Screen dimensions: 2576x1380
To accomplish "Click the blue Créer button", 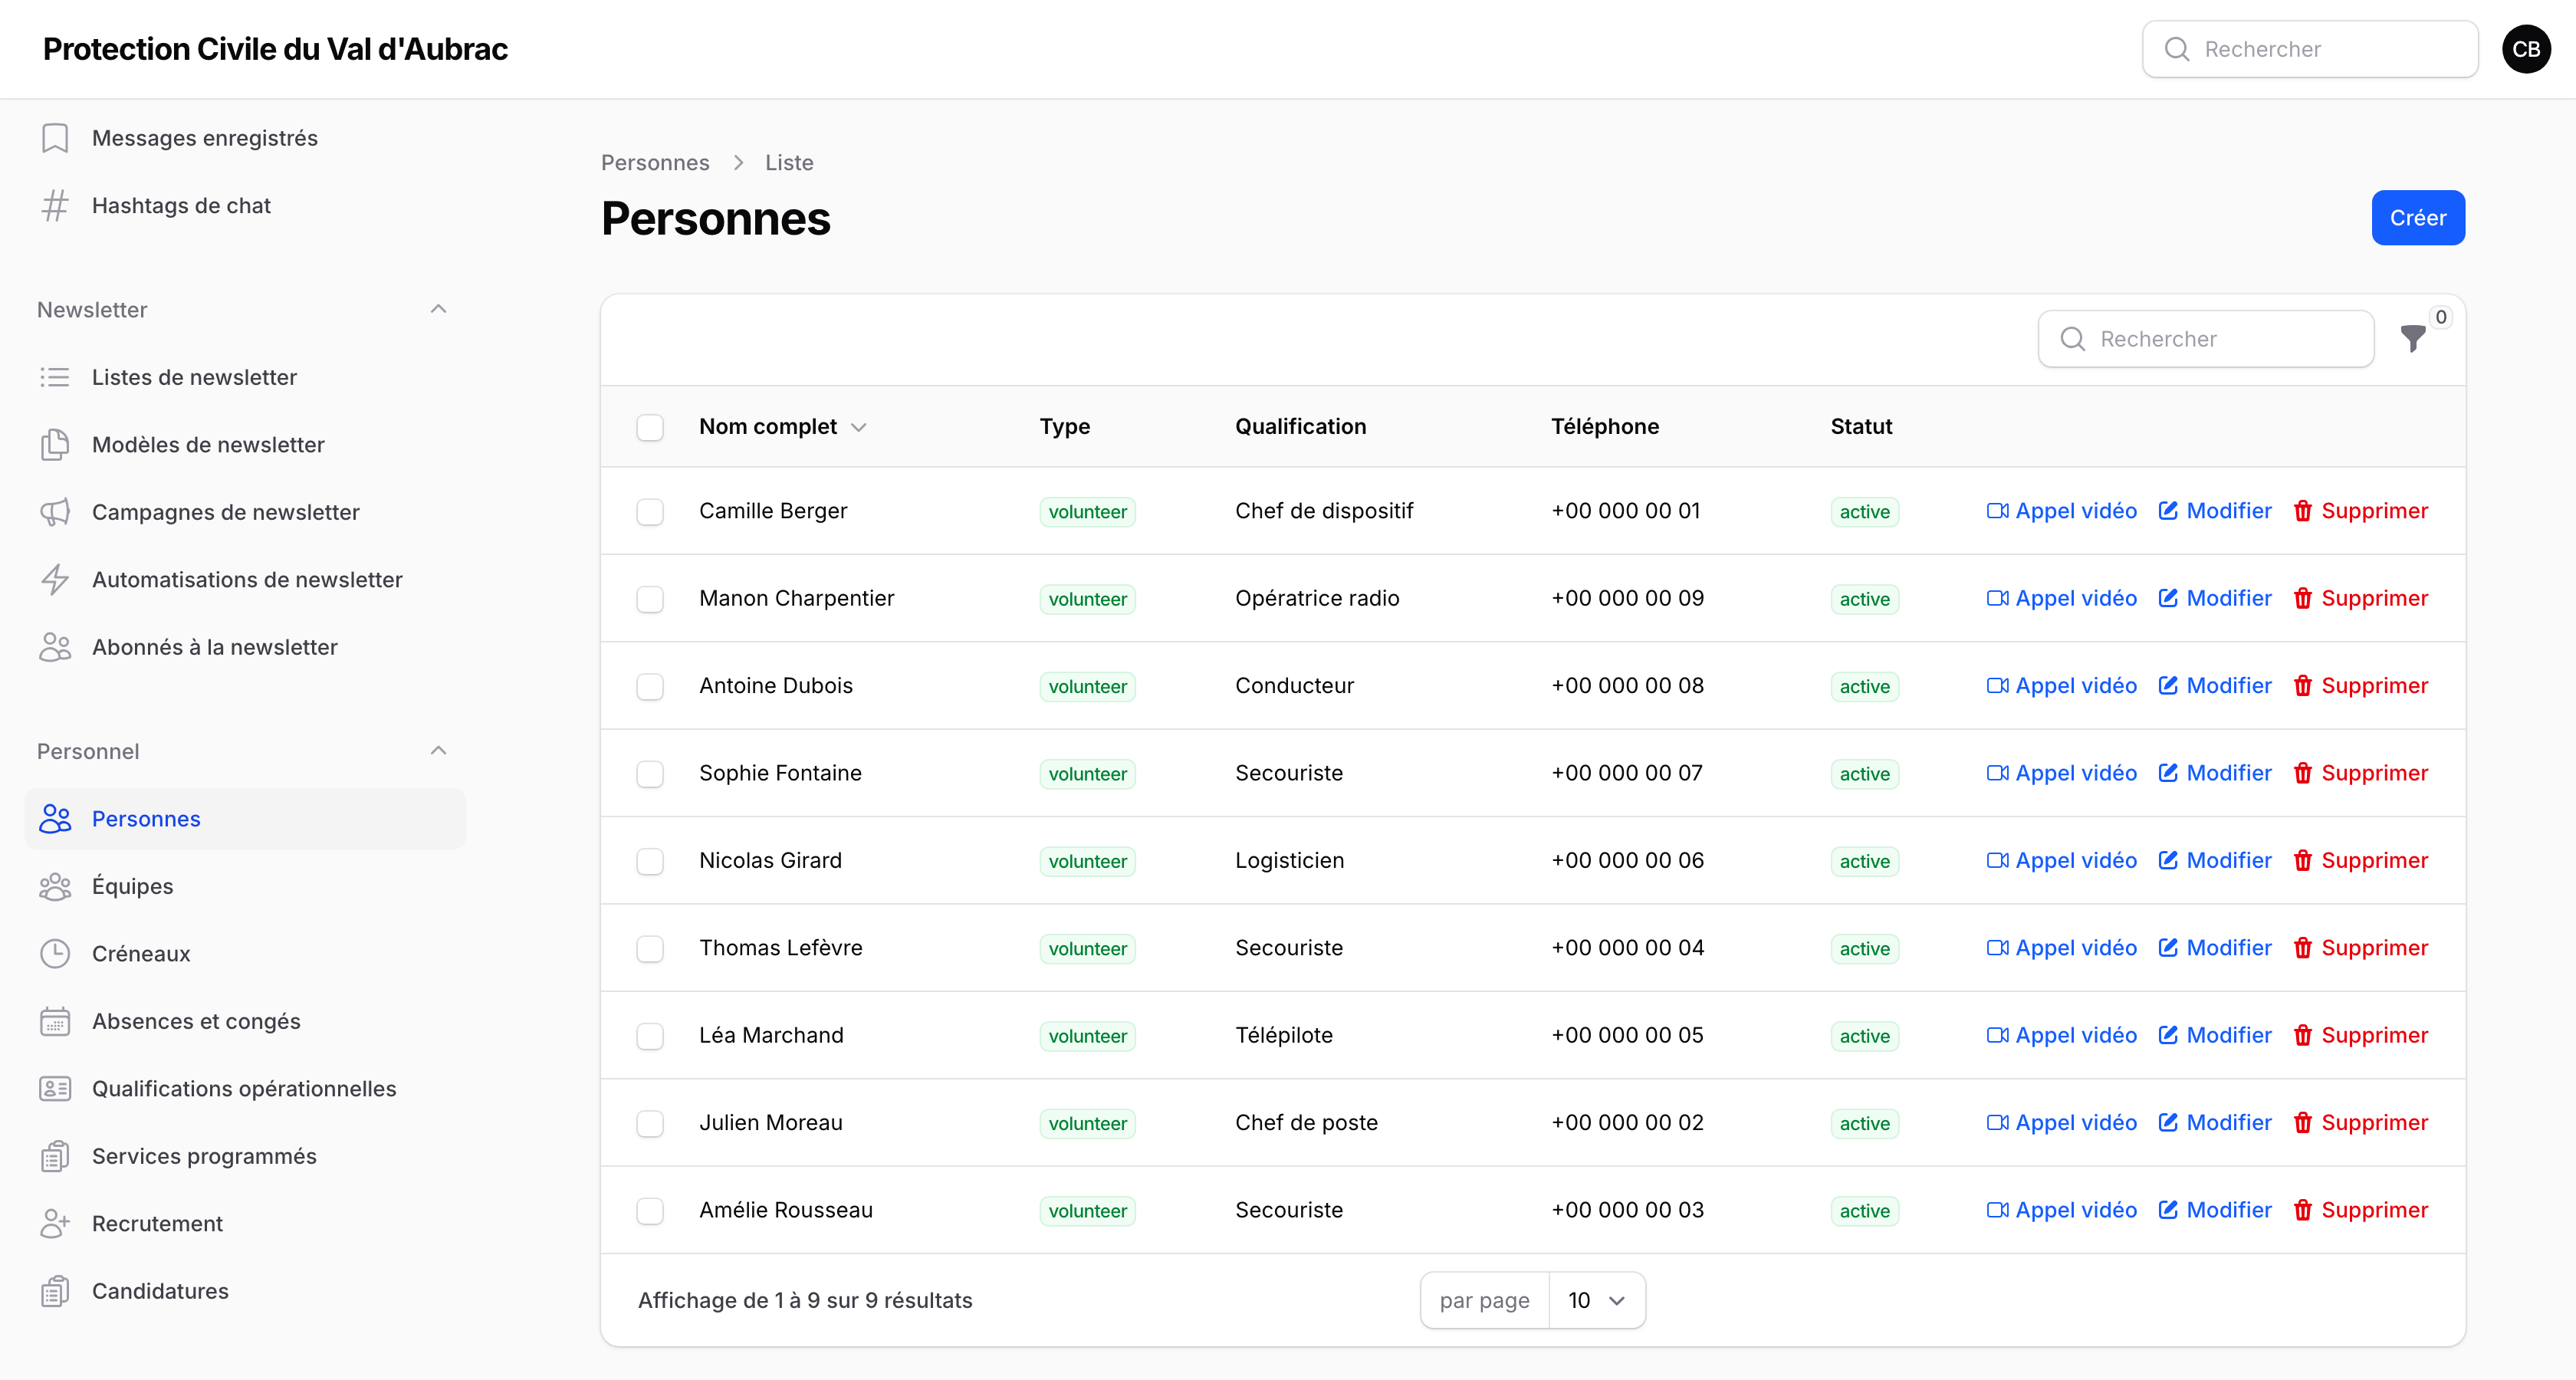I will (x=2418, y=217).
